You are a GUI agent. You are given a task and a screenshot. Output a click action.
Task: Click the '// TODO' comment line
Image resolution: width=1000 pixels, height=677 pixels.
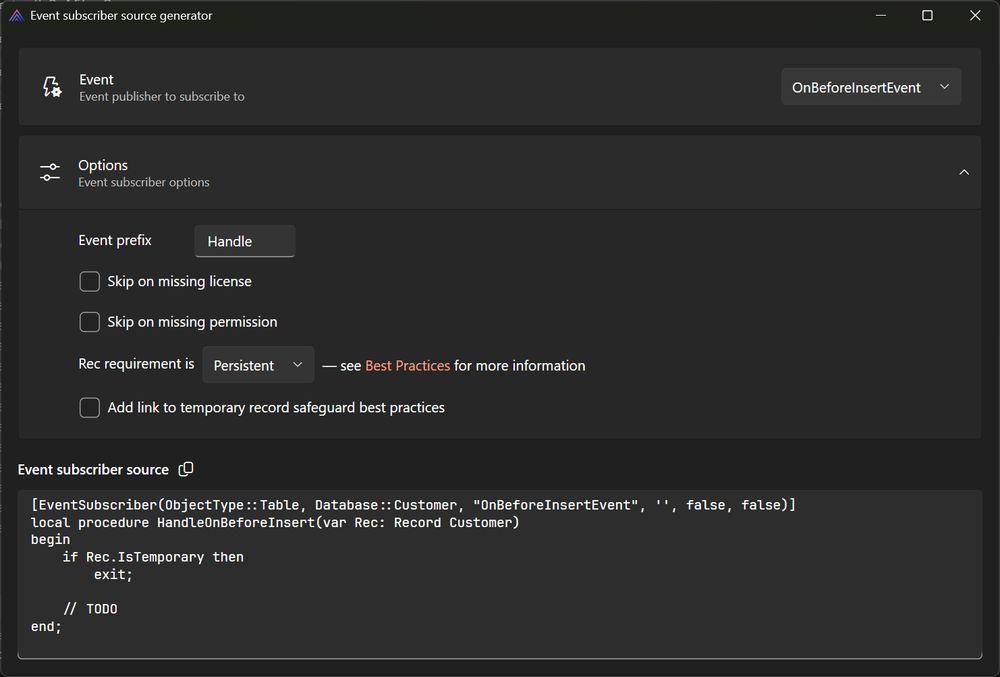(90, 609)
